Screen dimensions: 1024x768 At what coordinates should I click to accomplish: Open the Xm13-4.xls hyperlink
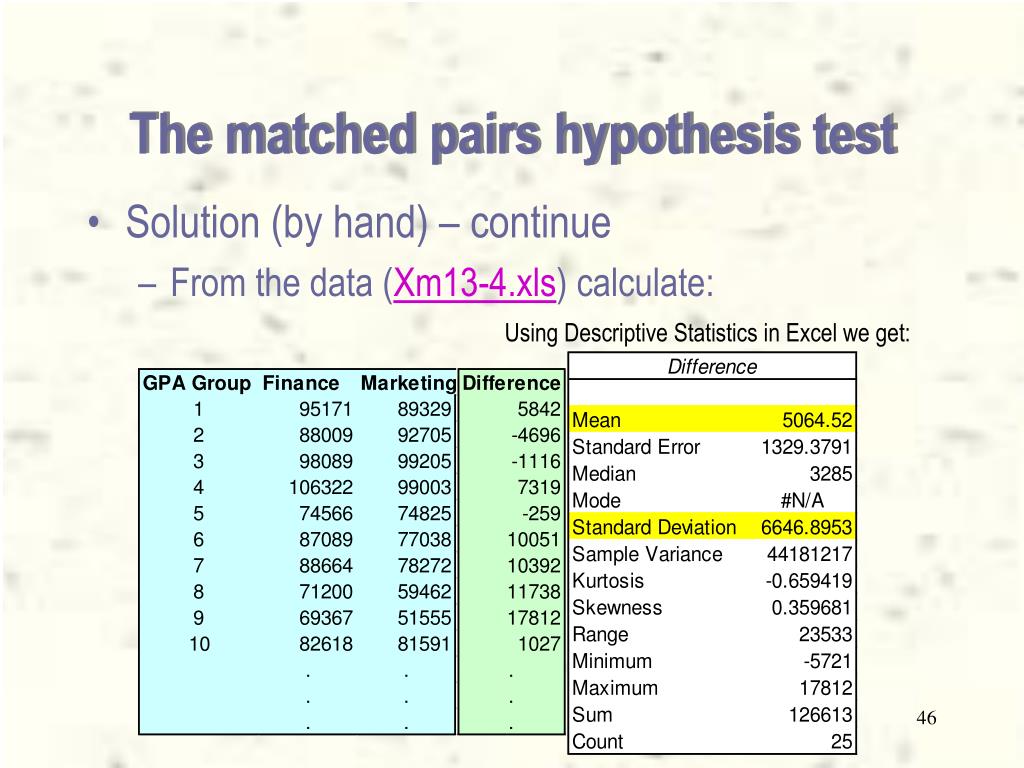pos(474,284)
